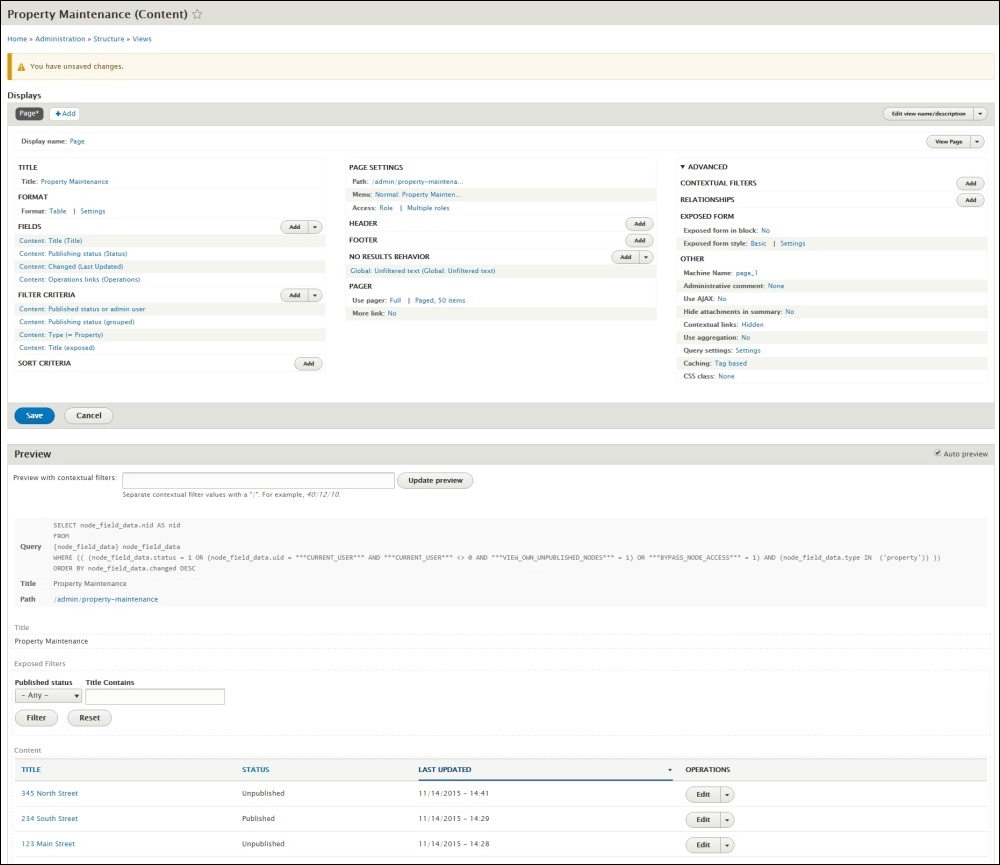Star the Property Maintenance view as favorite
The height and width of the screenshot is (865, 1000).
coord(197,14)
